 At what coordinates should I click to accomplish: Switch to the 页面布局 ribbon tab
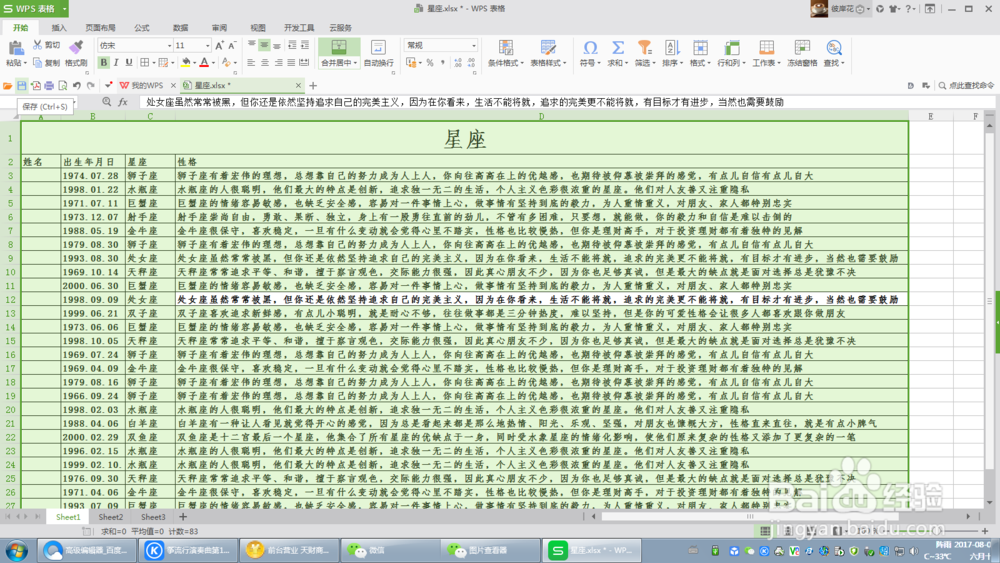click(100, 28)
